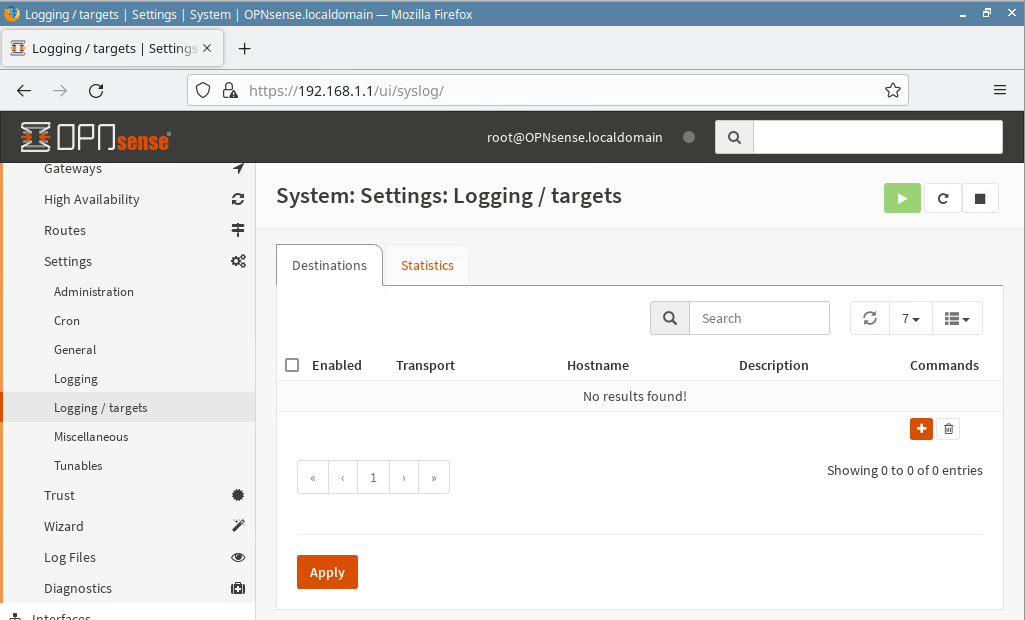Click the magnifier icon beside the table search
Viewport: 1025px width, 620px height.
click(x=670, y=319)
